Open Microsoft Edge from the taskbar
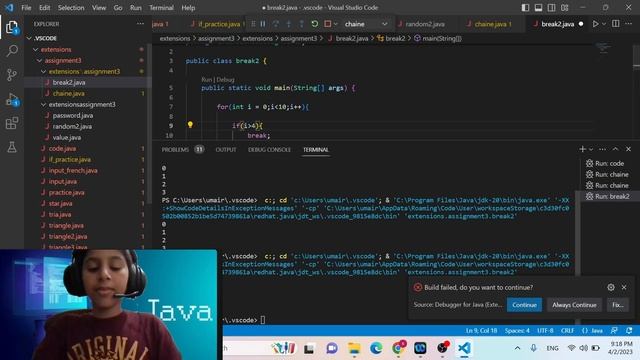 click(x=376, y=348)
